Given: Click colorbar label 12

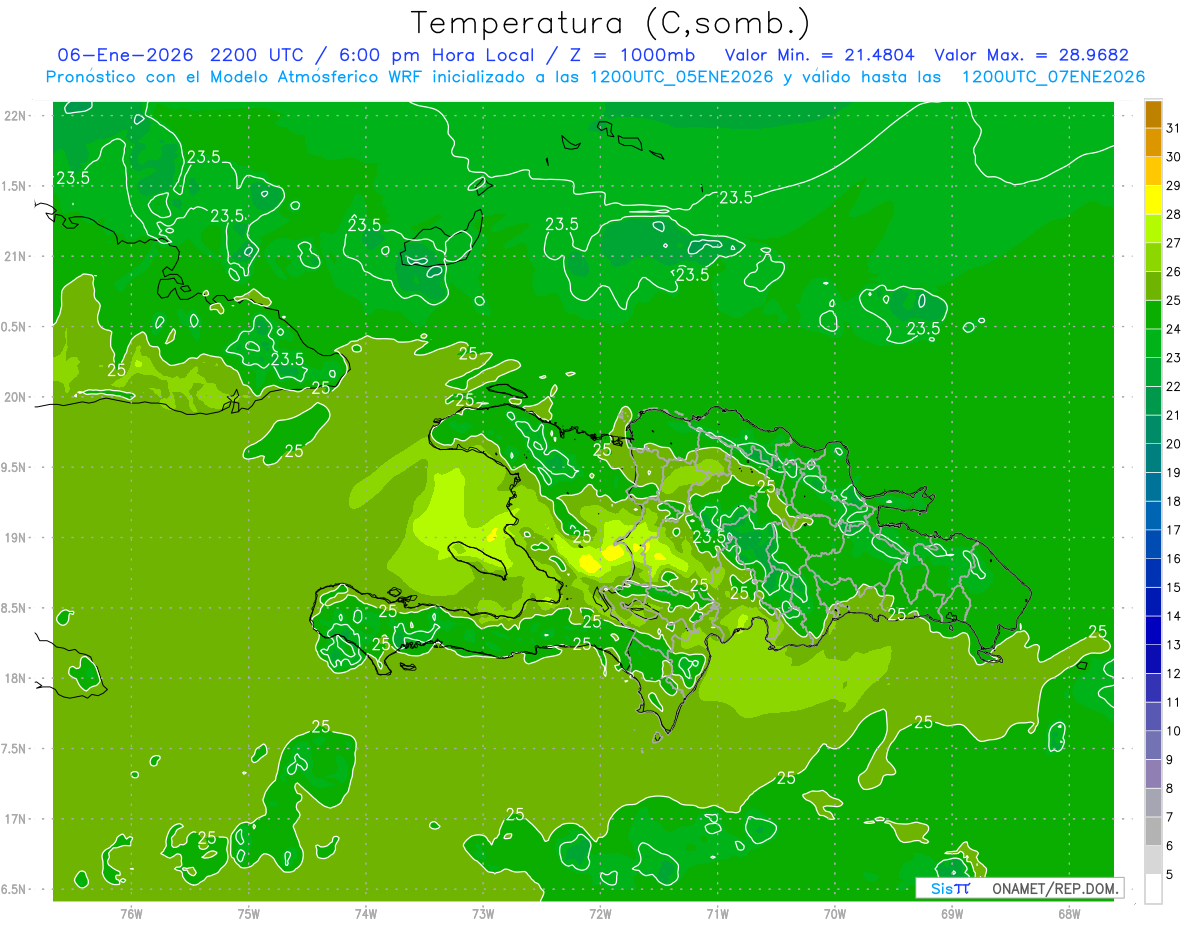Looking at the screenshot, I should (1174, 673).
